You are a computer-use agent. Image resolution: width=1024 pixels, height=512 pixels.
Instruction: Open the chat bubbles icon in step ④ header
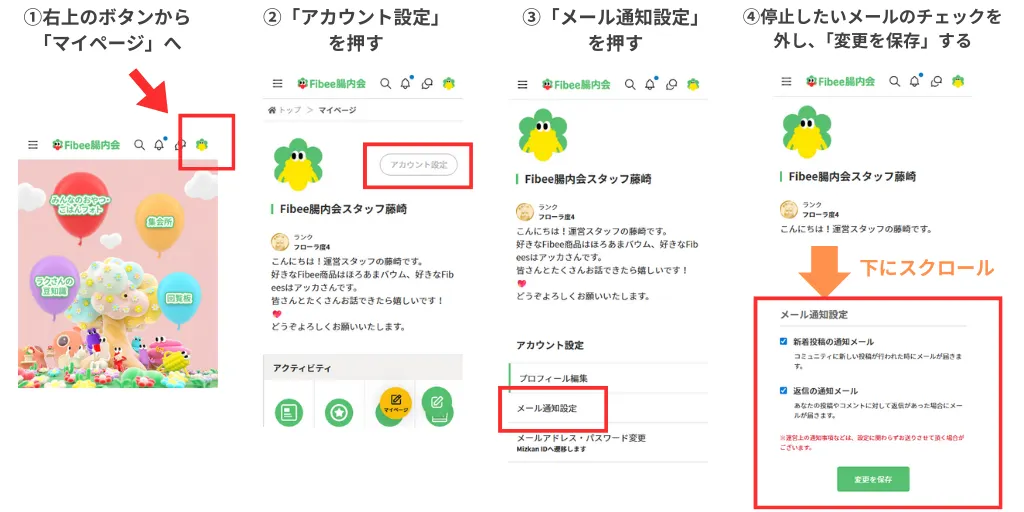[936, 81]
